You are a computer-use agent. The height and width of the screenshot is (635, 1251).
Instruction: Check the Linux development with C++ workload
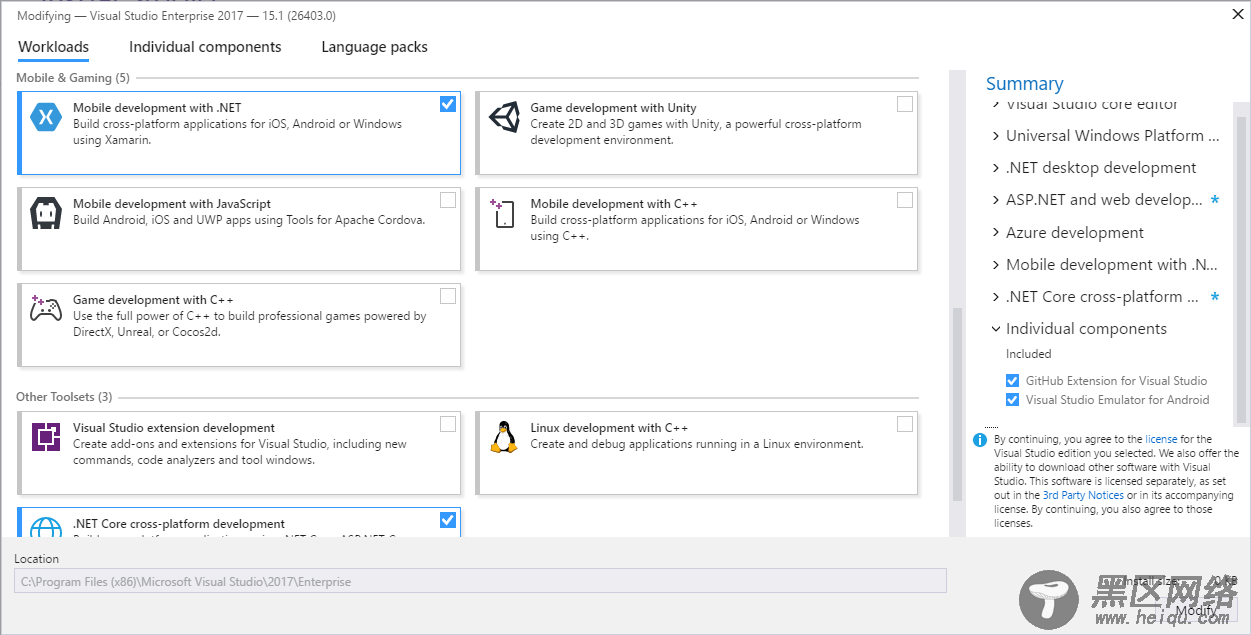point(905,424)
